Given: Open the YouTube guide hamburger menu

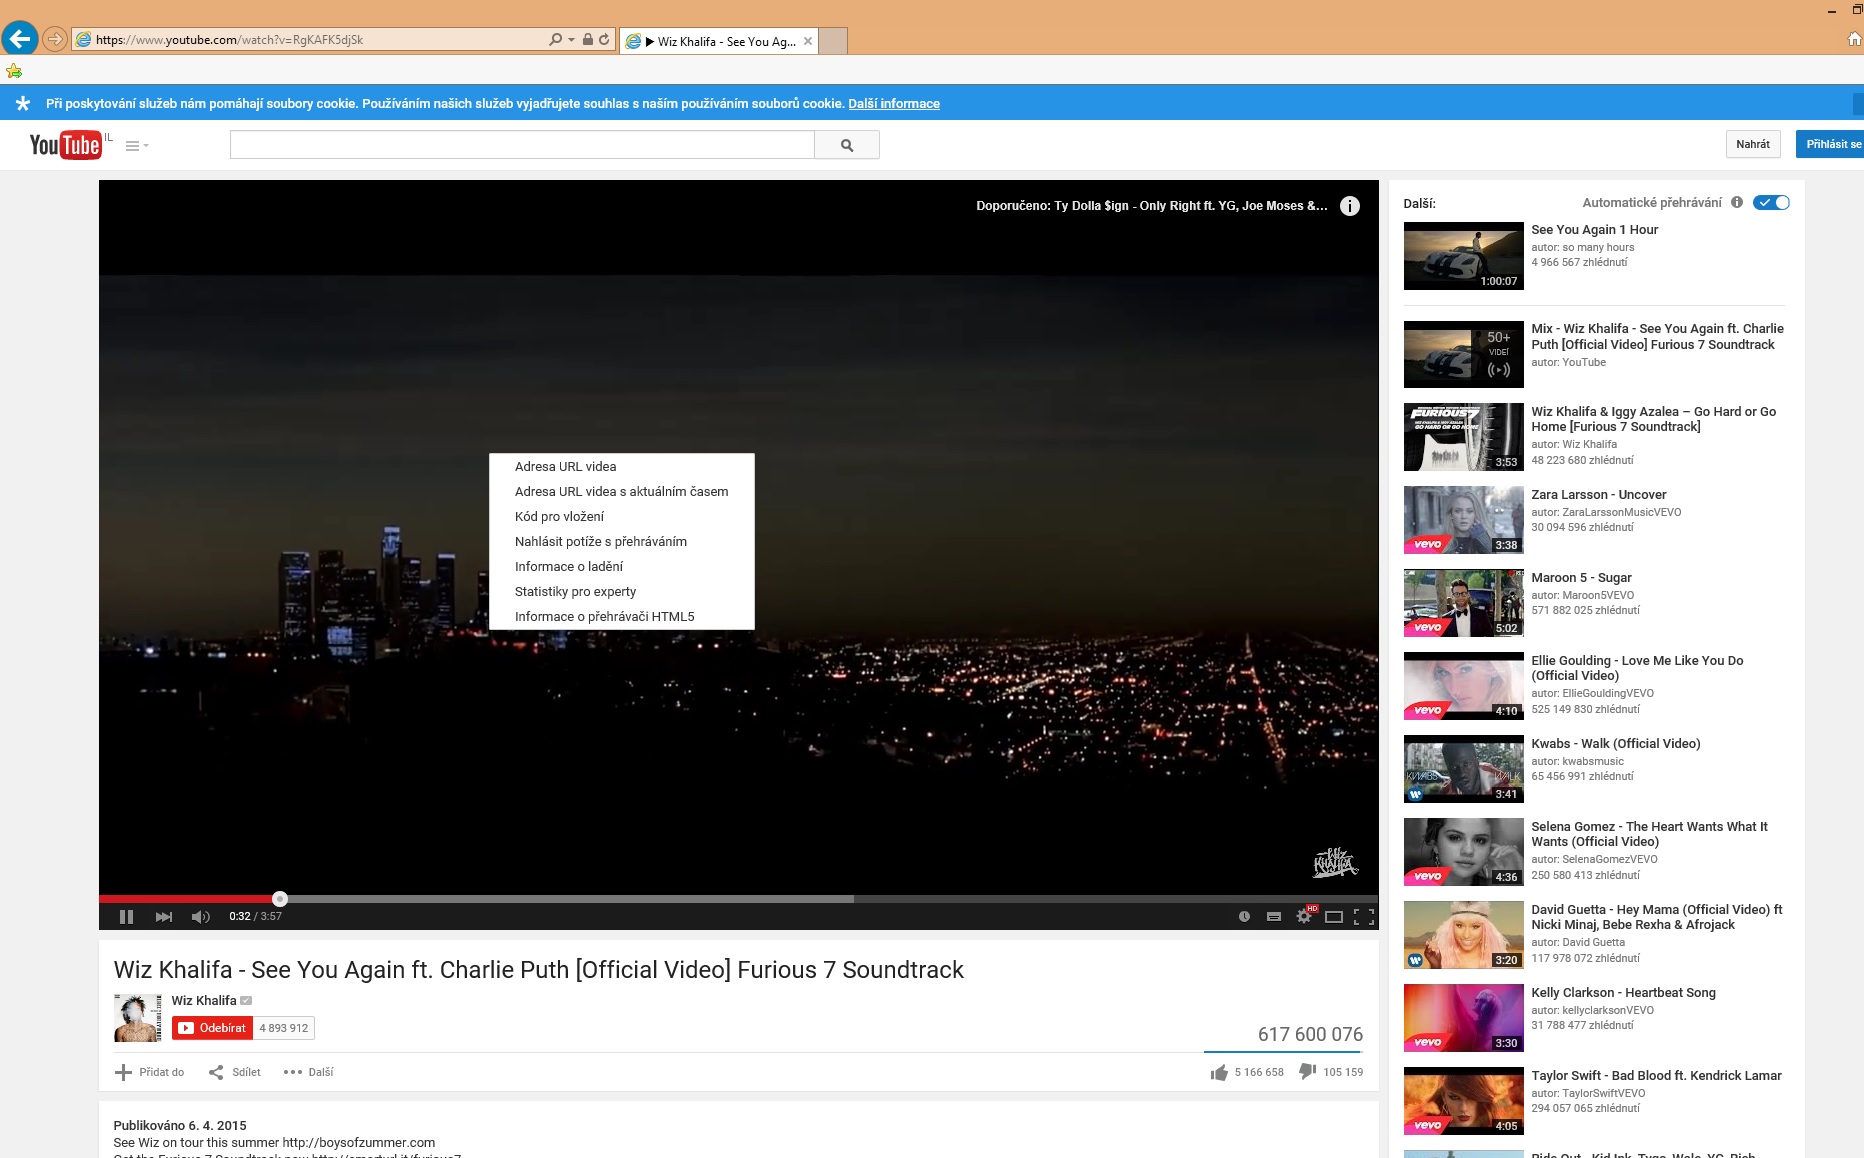Looking at the screenshot, I should (x=136, y=146).
